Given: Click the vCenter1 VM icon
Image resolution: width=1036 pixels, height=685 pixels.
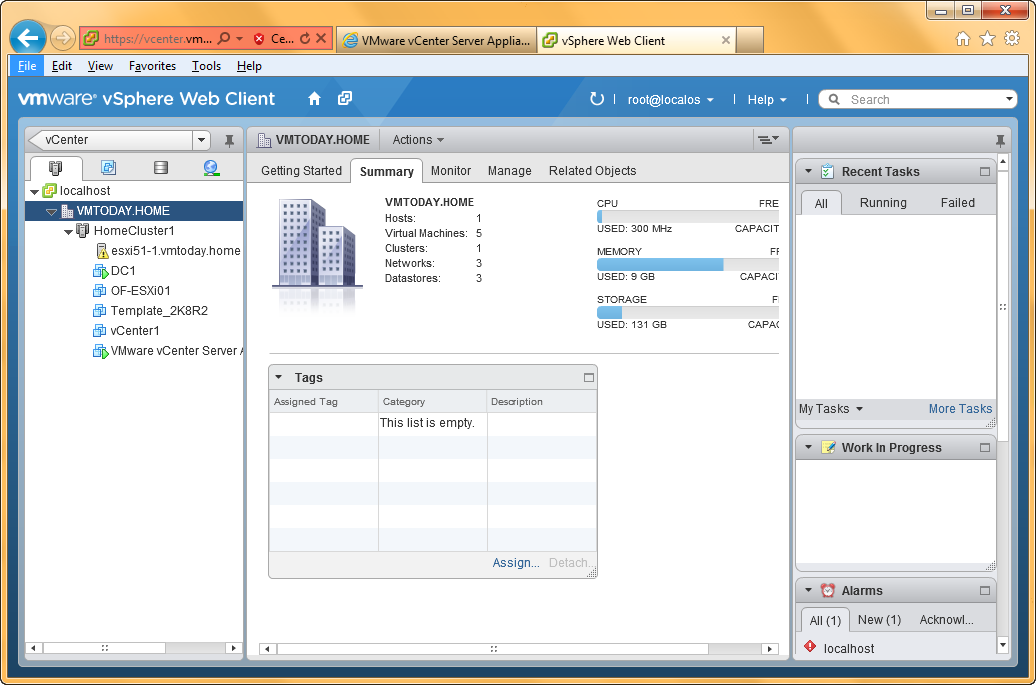Looking at the screenshot, I should (100, 330).
